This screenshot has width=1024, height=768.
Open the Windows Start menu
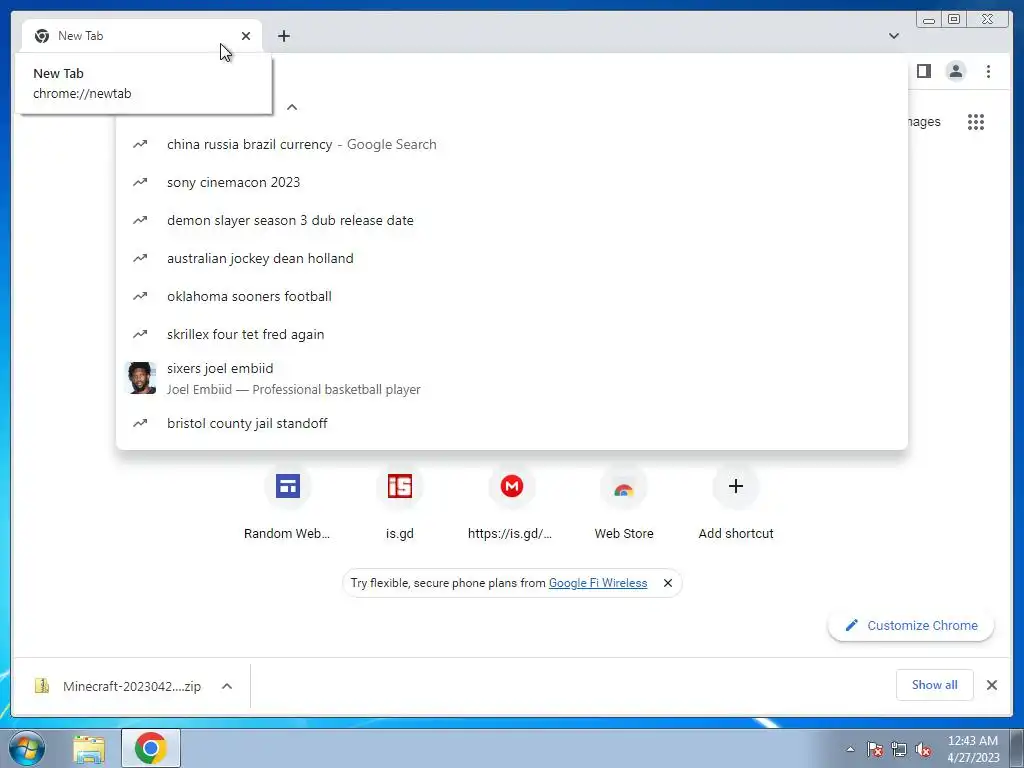click(27, 748)
